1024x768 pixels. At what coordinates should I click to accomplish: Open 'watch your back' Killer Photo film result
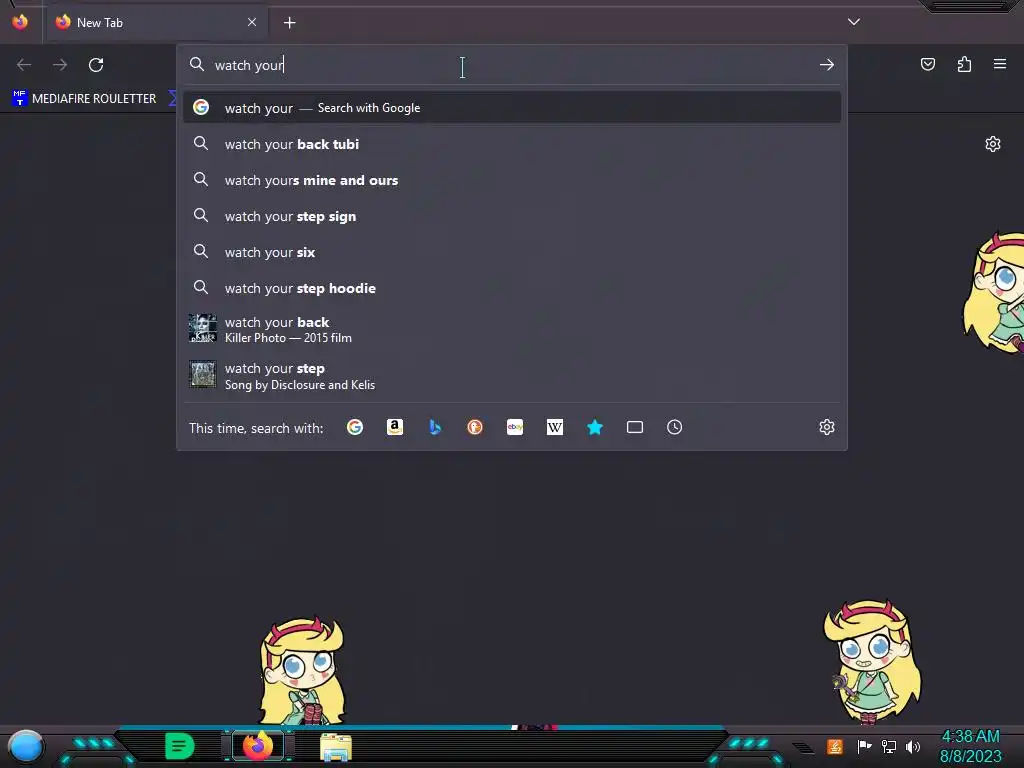[512, 329]
